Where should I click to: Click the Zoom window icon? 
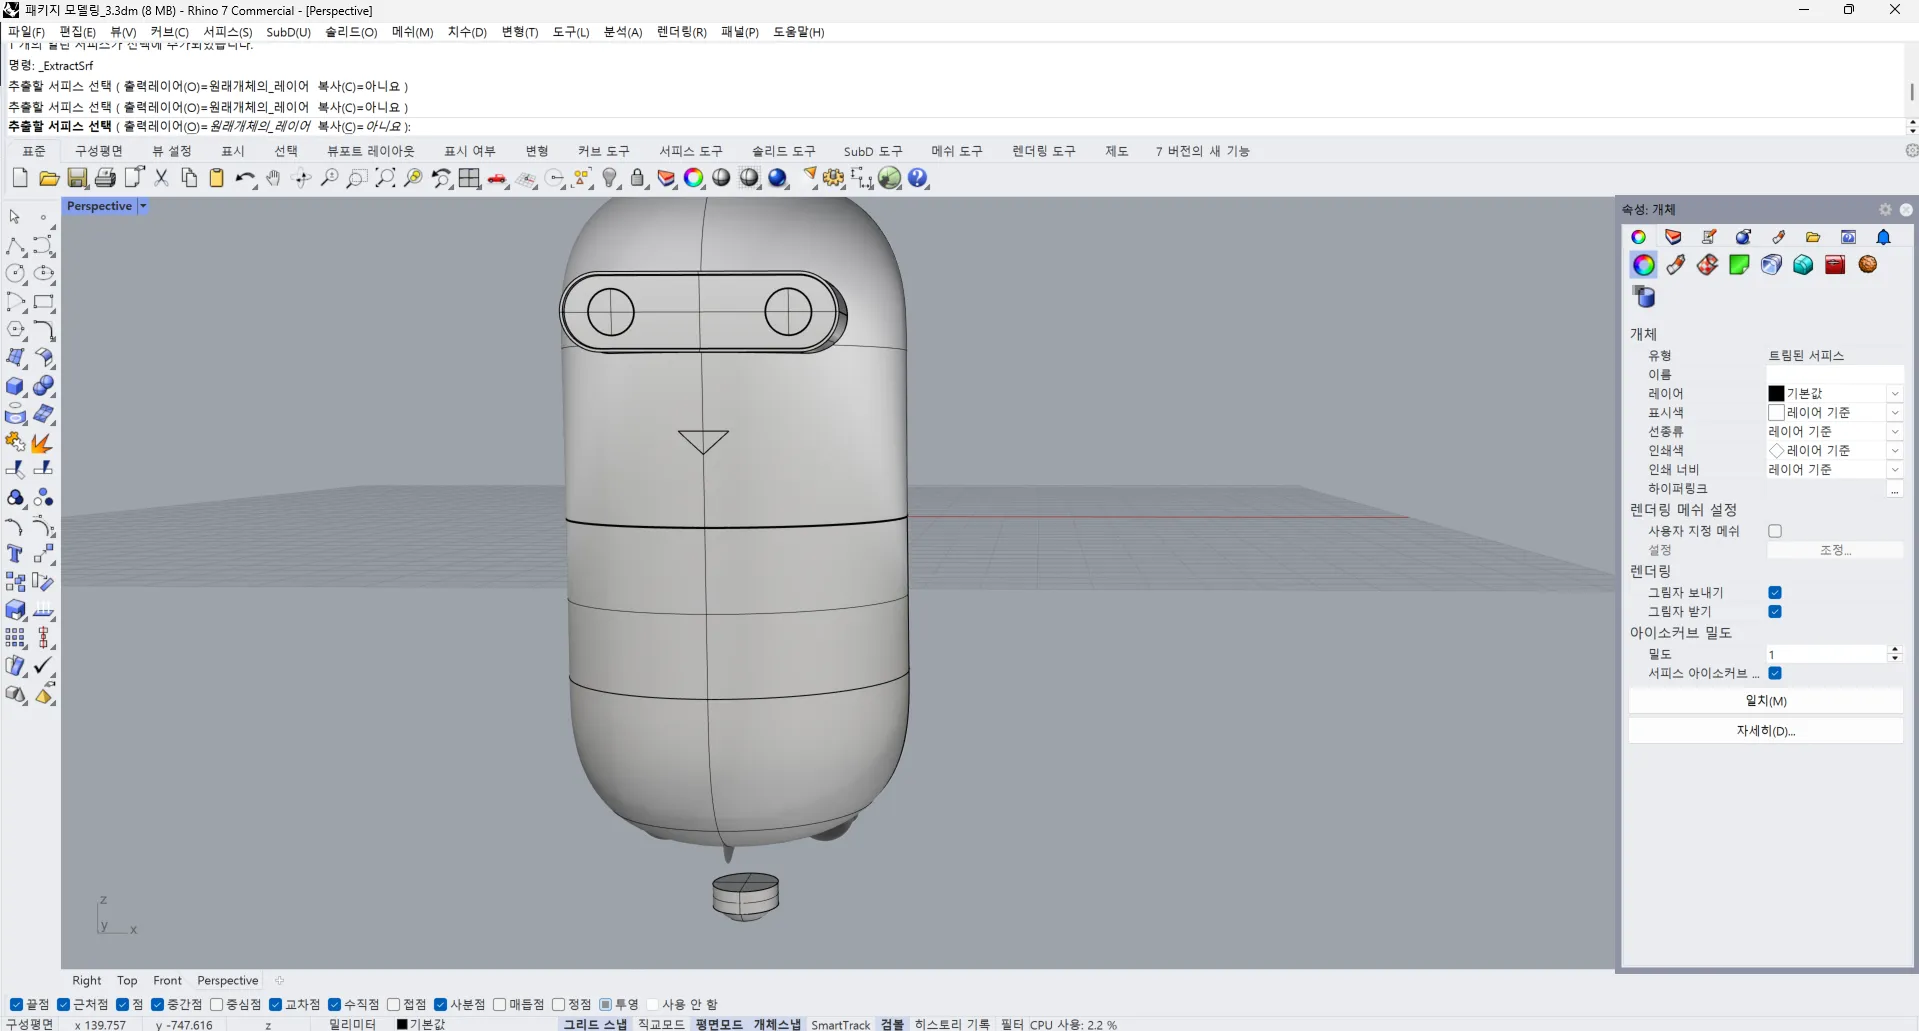(357, 178)
